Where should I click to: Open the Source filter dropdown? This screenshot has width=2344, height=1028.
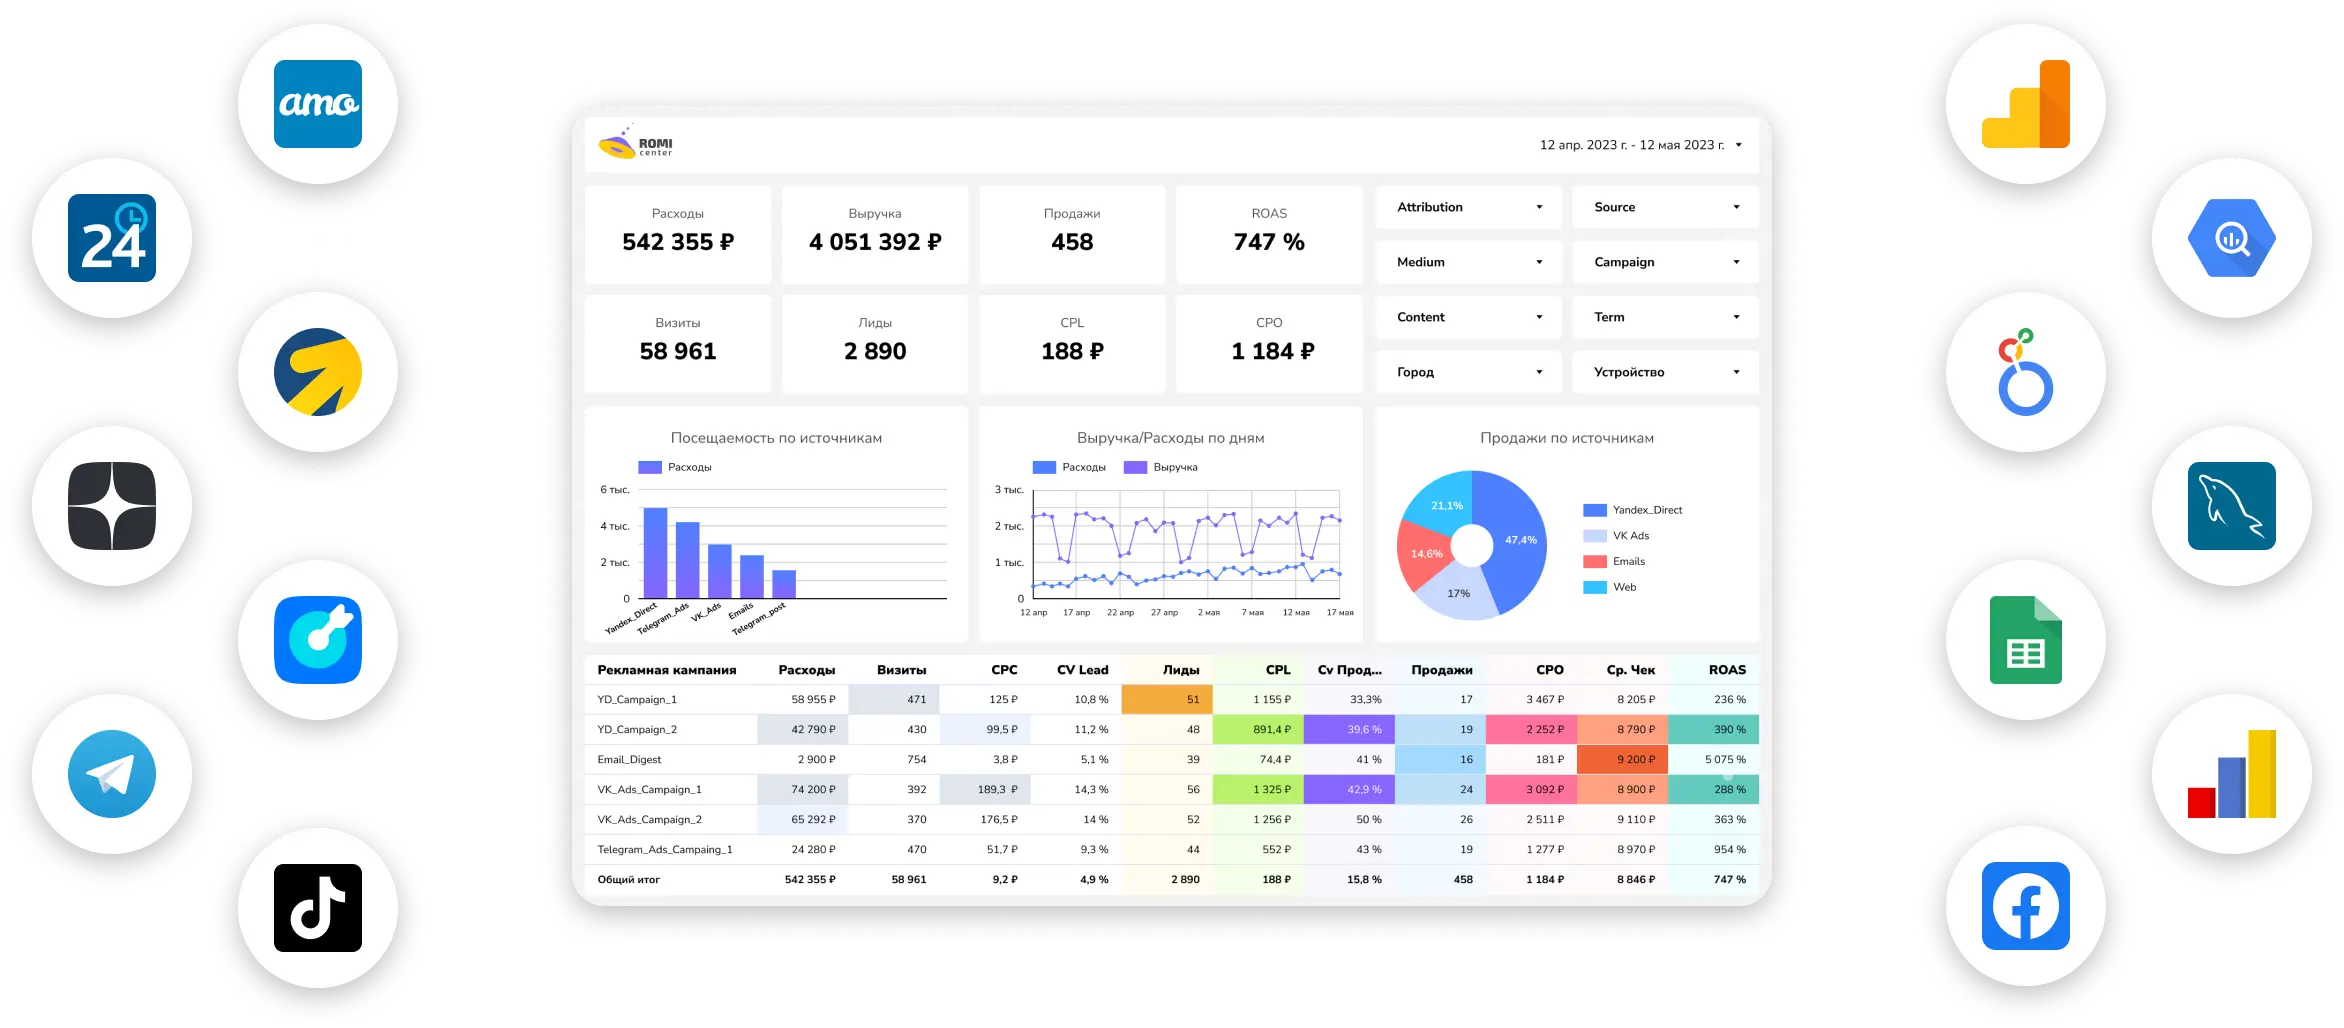[x=1665, y=207]
